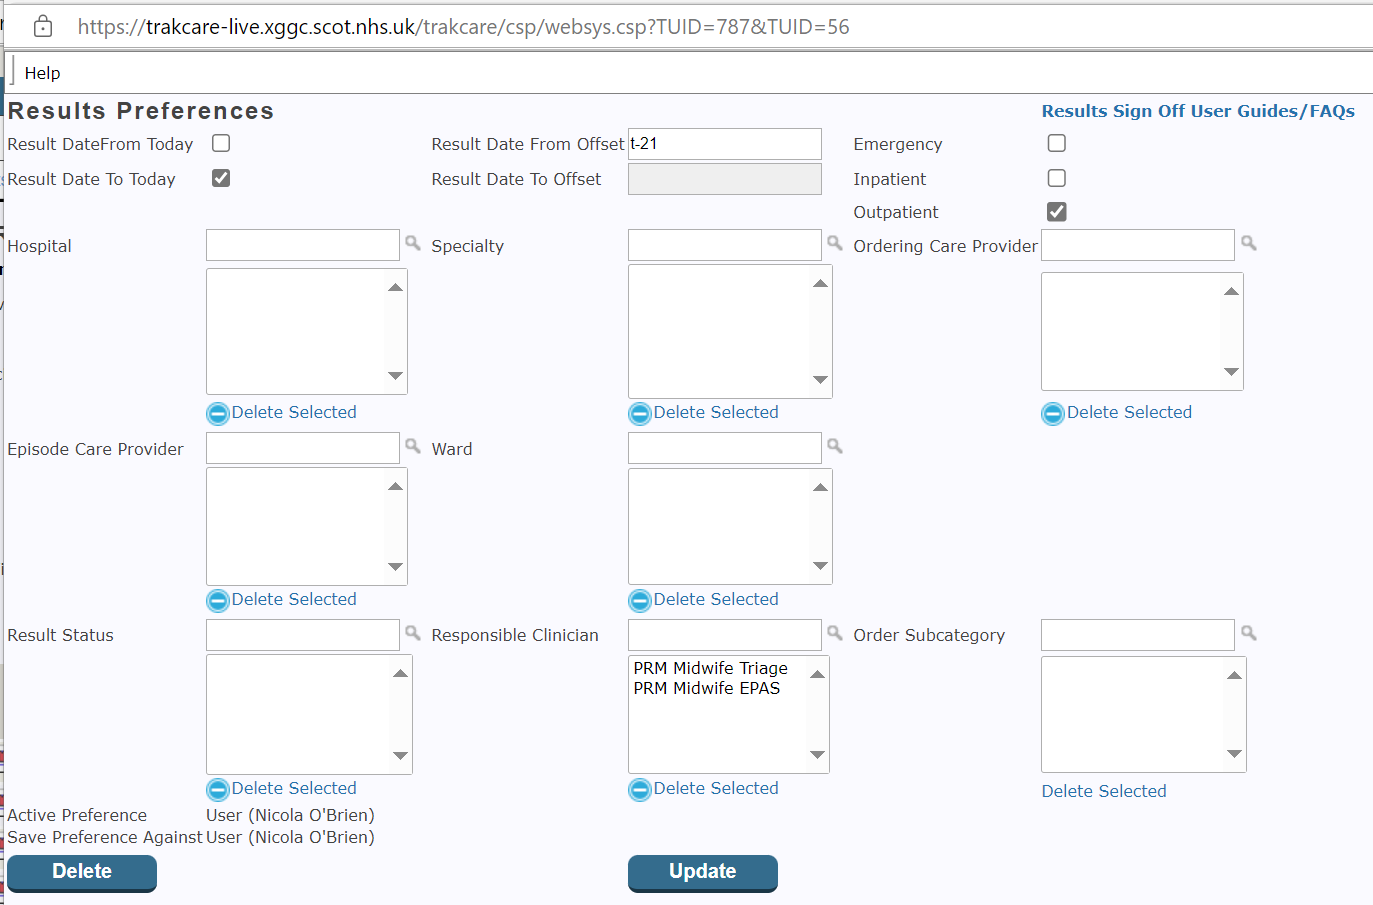Open the Specialty lookup search icon
Image resolution: width=1373 pixels, height=905 pixels.
click(835, 243)
